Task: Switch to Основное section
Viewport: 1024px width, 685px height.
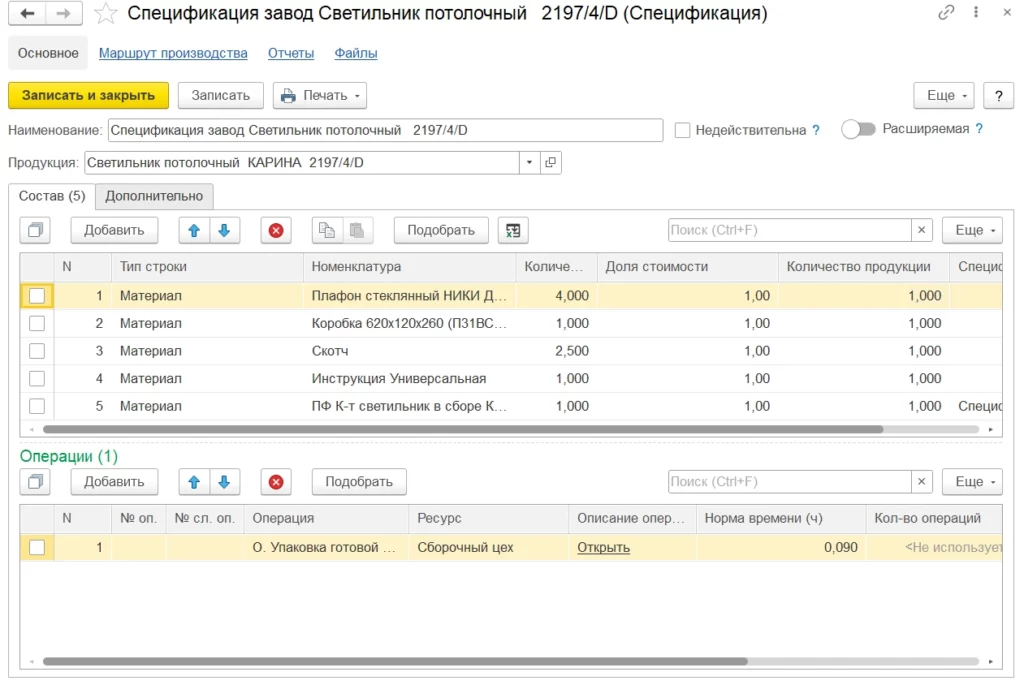Action: [48, 54]
